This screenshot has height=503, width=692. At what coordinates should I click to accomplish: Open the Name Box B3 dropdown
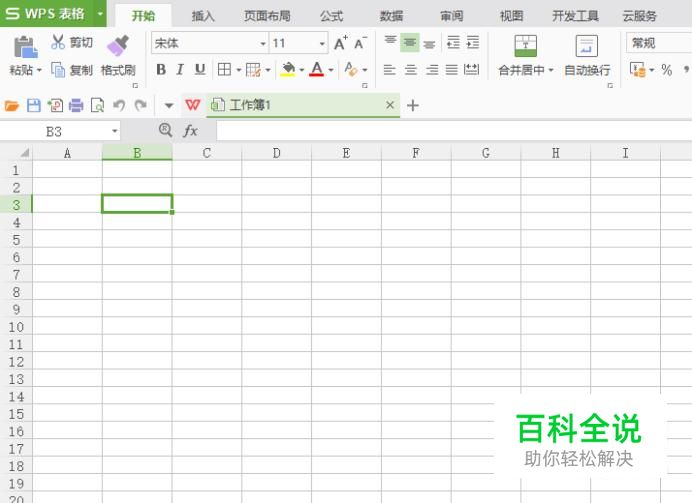pos(115,131)
